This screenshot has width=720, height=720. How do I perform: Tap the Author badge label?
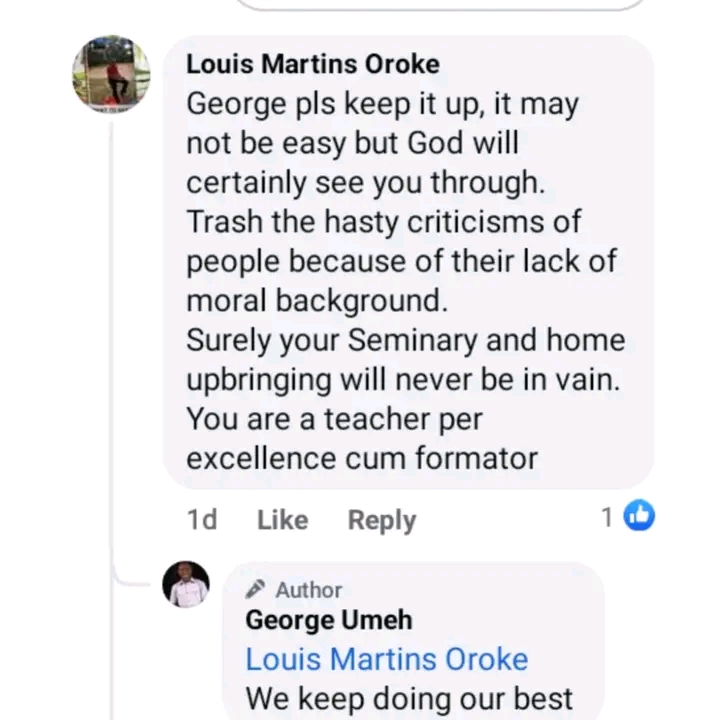pyautogui.click(x=309, y=590)
